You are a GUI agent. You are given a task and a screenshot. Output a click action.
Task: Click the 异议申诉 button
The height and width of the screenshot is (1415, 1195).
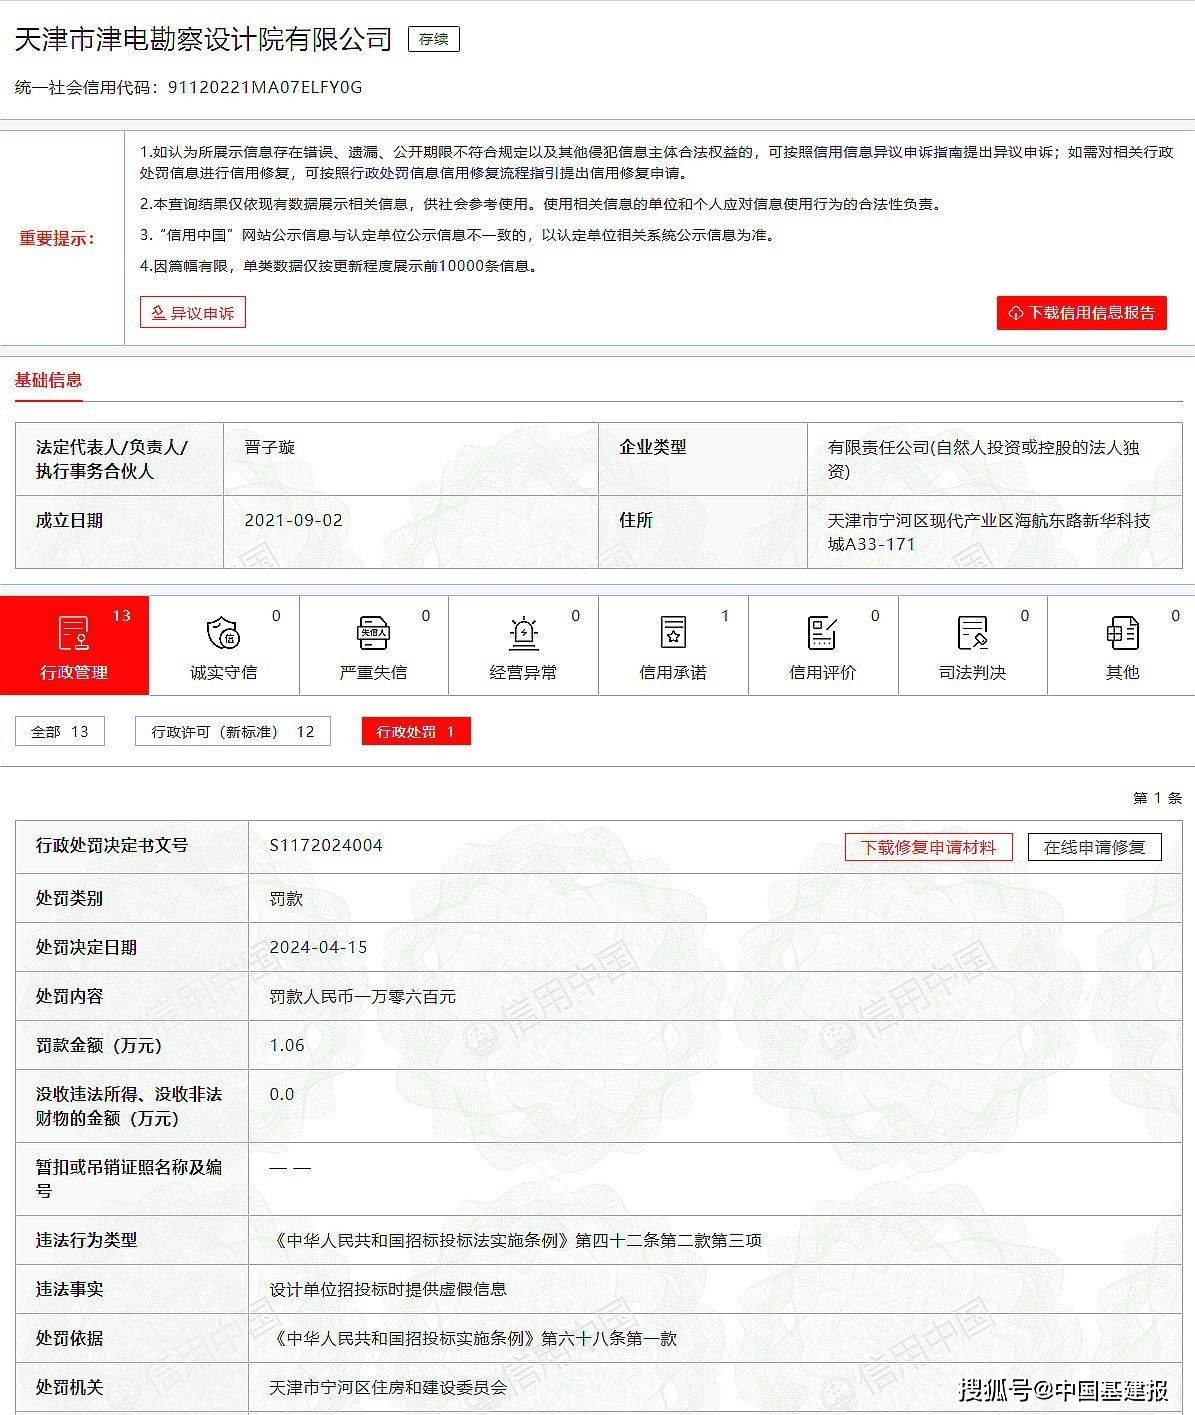tap(193, 313)
